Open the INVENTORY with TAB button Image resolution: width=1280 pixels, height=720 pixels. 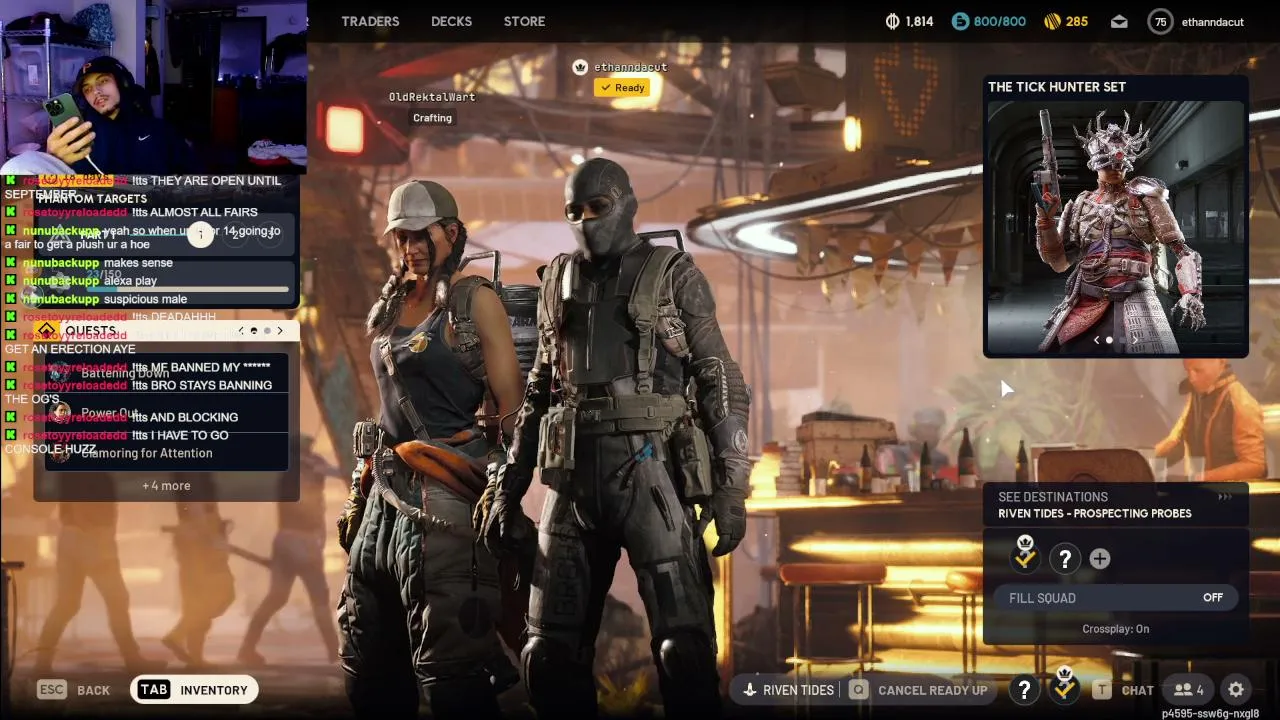(194, 690)
